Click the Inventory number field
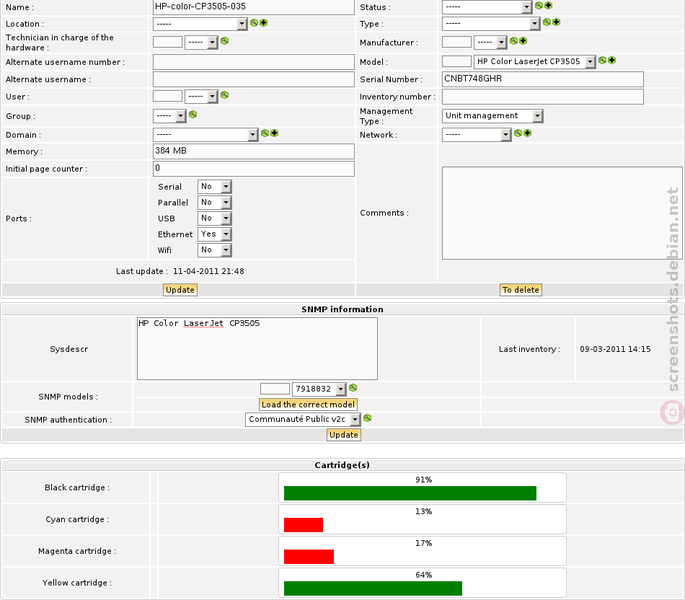685x600 pixels. 543,97
